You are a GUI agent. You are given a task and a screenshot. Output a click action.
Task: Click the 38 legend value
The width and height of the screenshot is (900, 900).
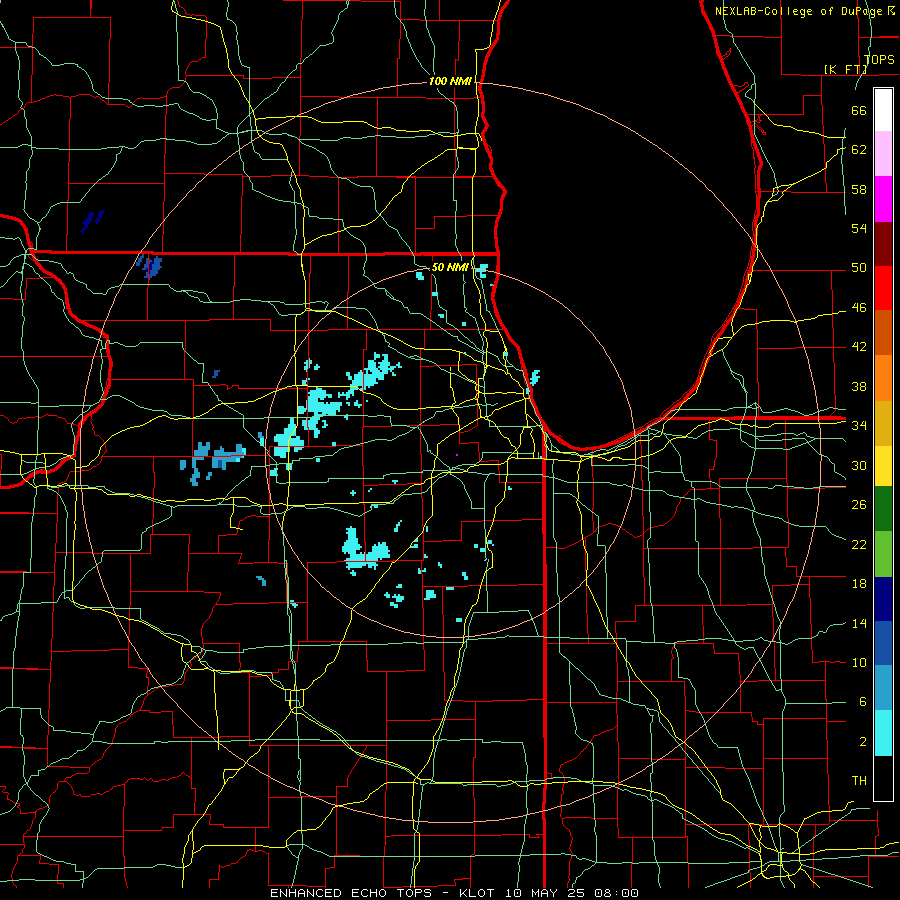point(859,386)
